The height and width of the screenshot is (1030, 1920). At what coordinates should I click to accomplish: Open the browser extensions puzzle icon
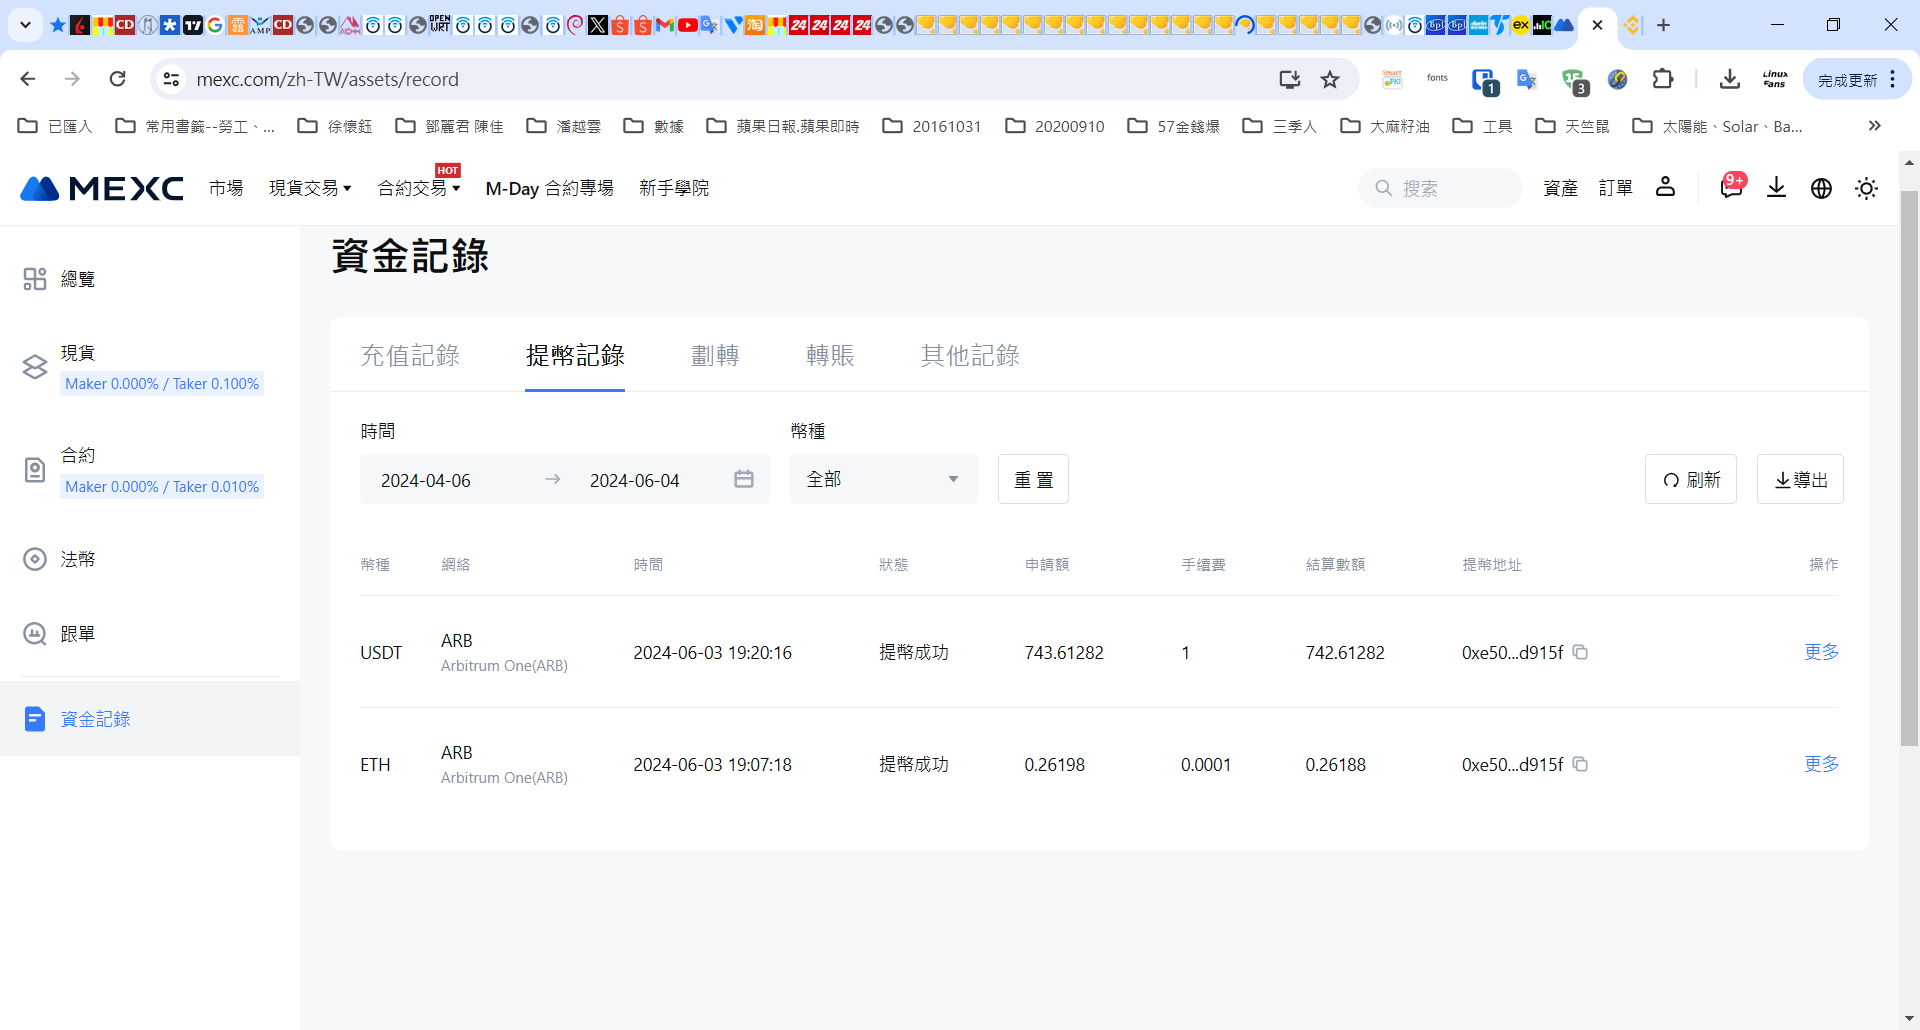point(1663,79)
